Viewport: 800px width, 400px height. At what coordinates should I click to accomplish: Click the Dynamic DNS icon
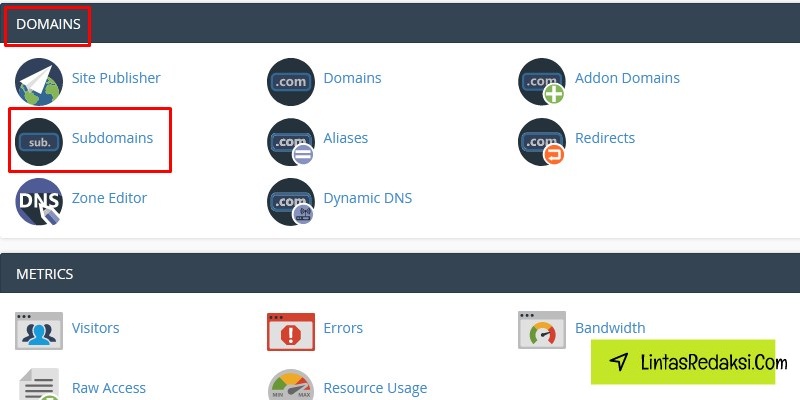click(291, 202)
